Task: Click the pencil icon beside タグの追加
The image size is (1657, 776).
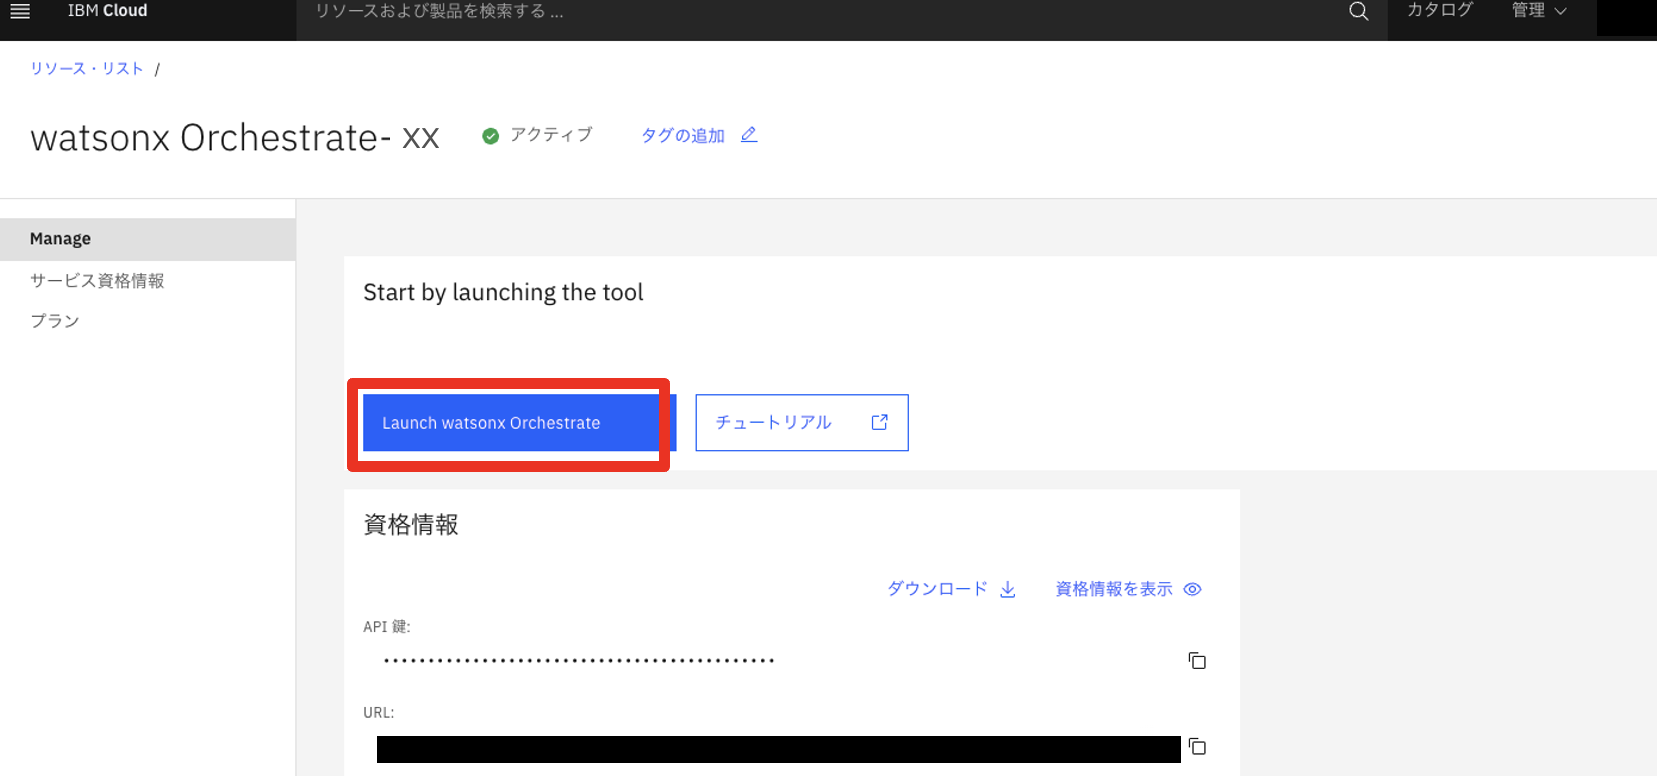Action: (x=749, y=135)
